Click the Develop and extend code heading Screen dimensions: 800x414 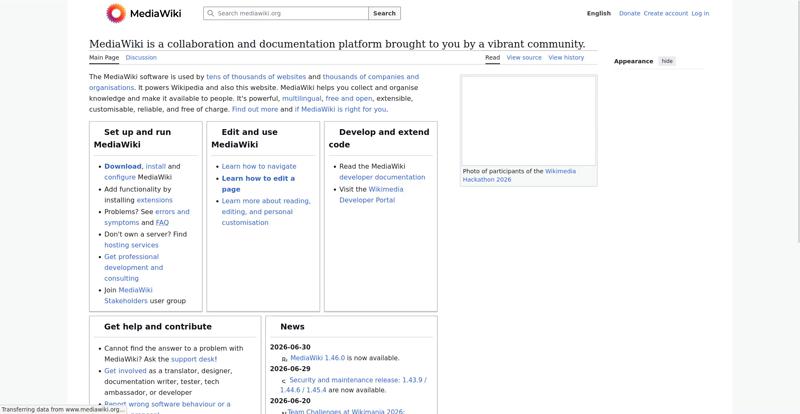(379, 138)
